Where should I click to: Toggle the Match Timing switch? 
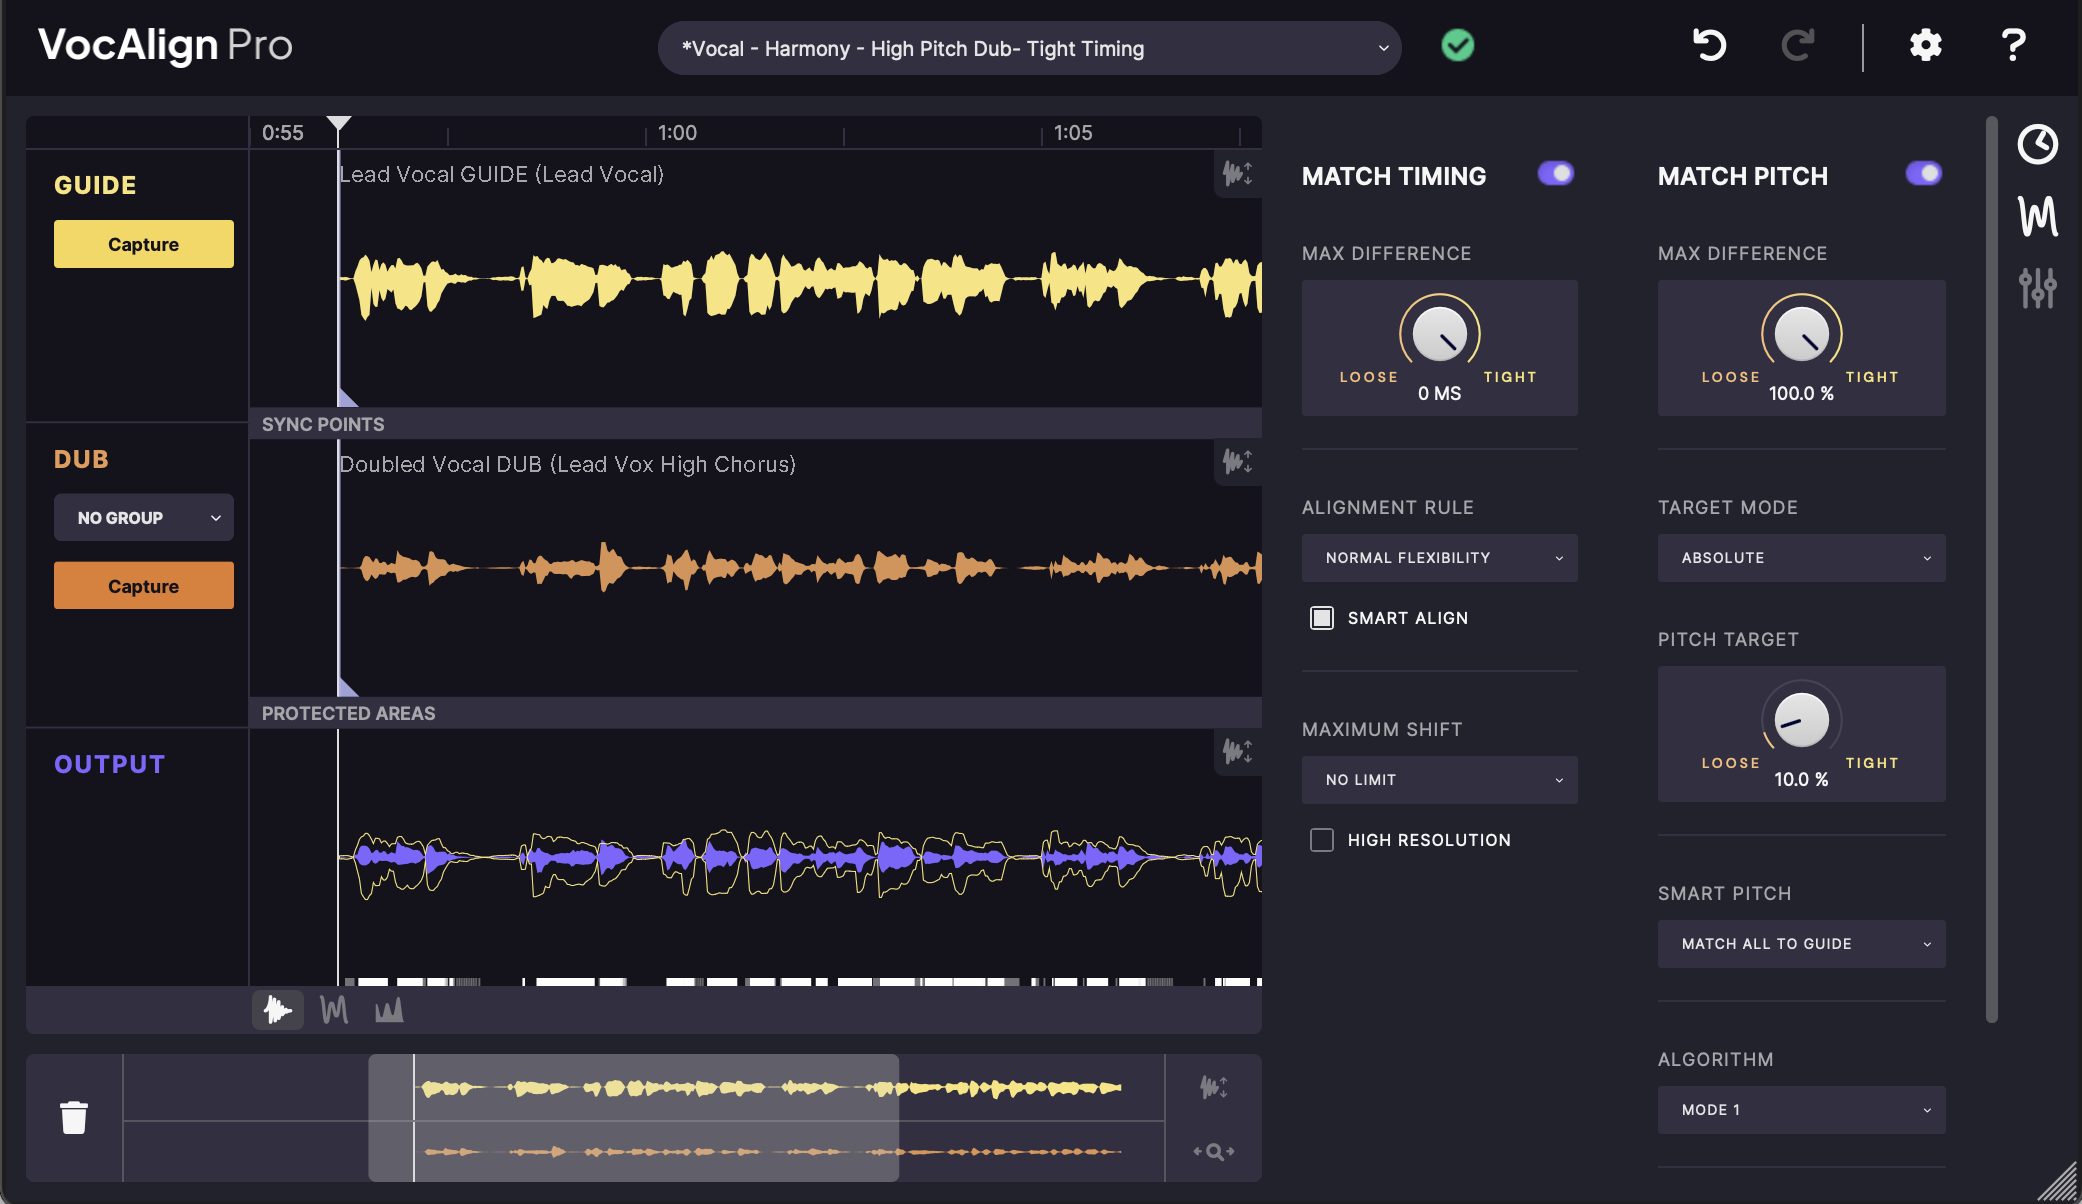pyautogui.click(x=1555, y=174)
